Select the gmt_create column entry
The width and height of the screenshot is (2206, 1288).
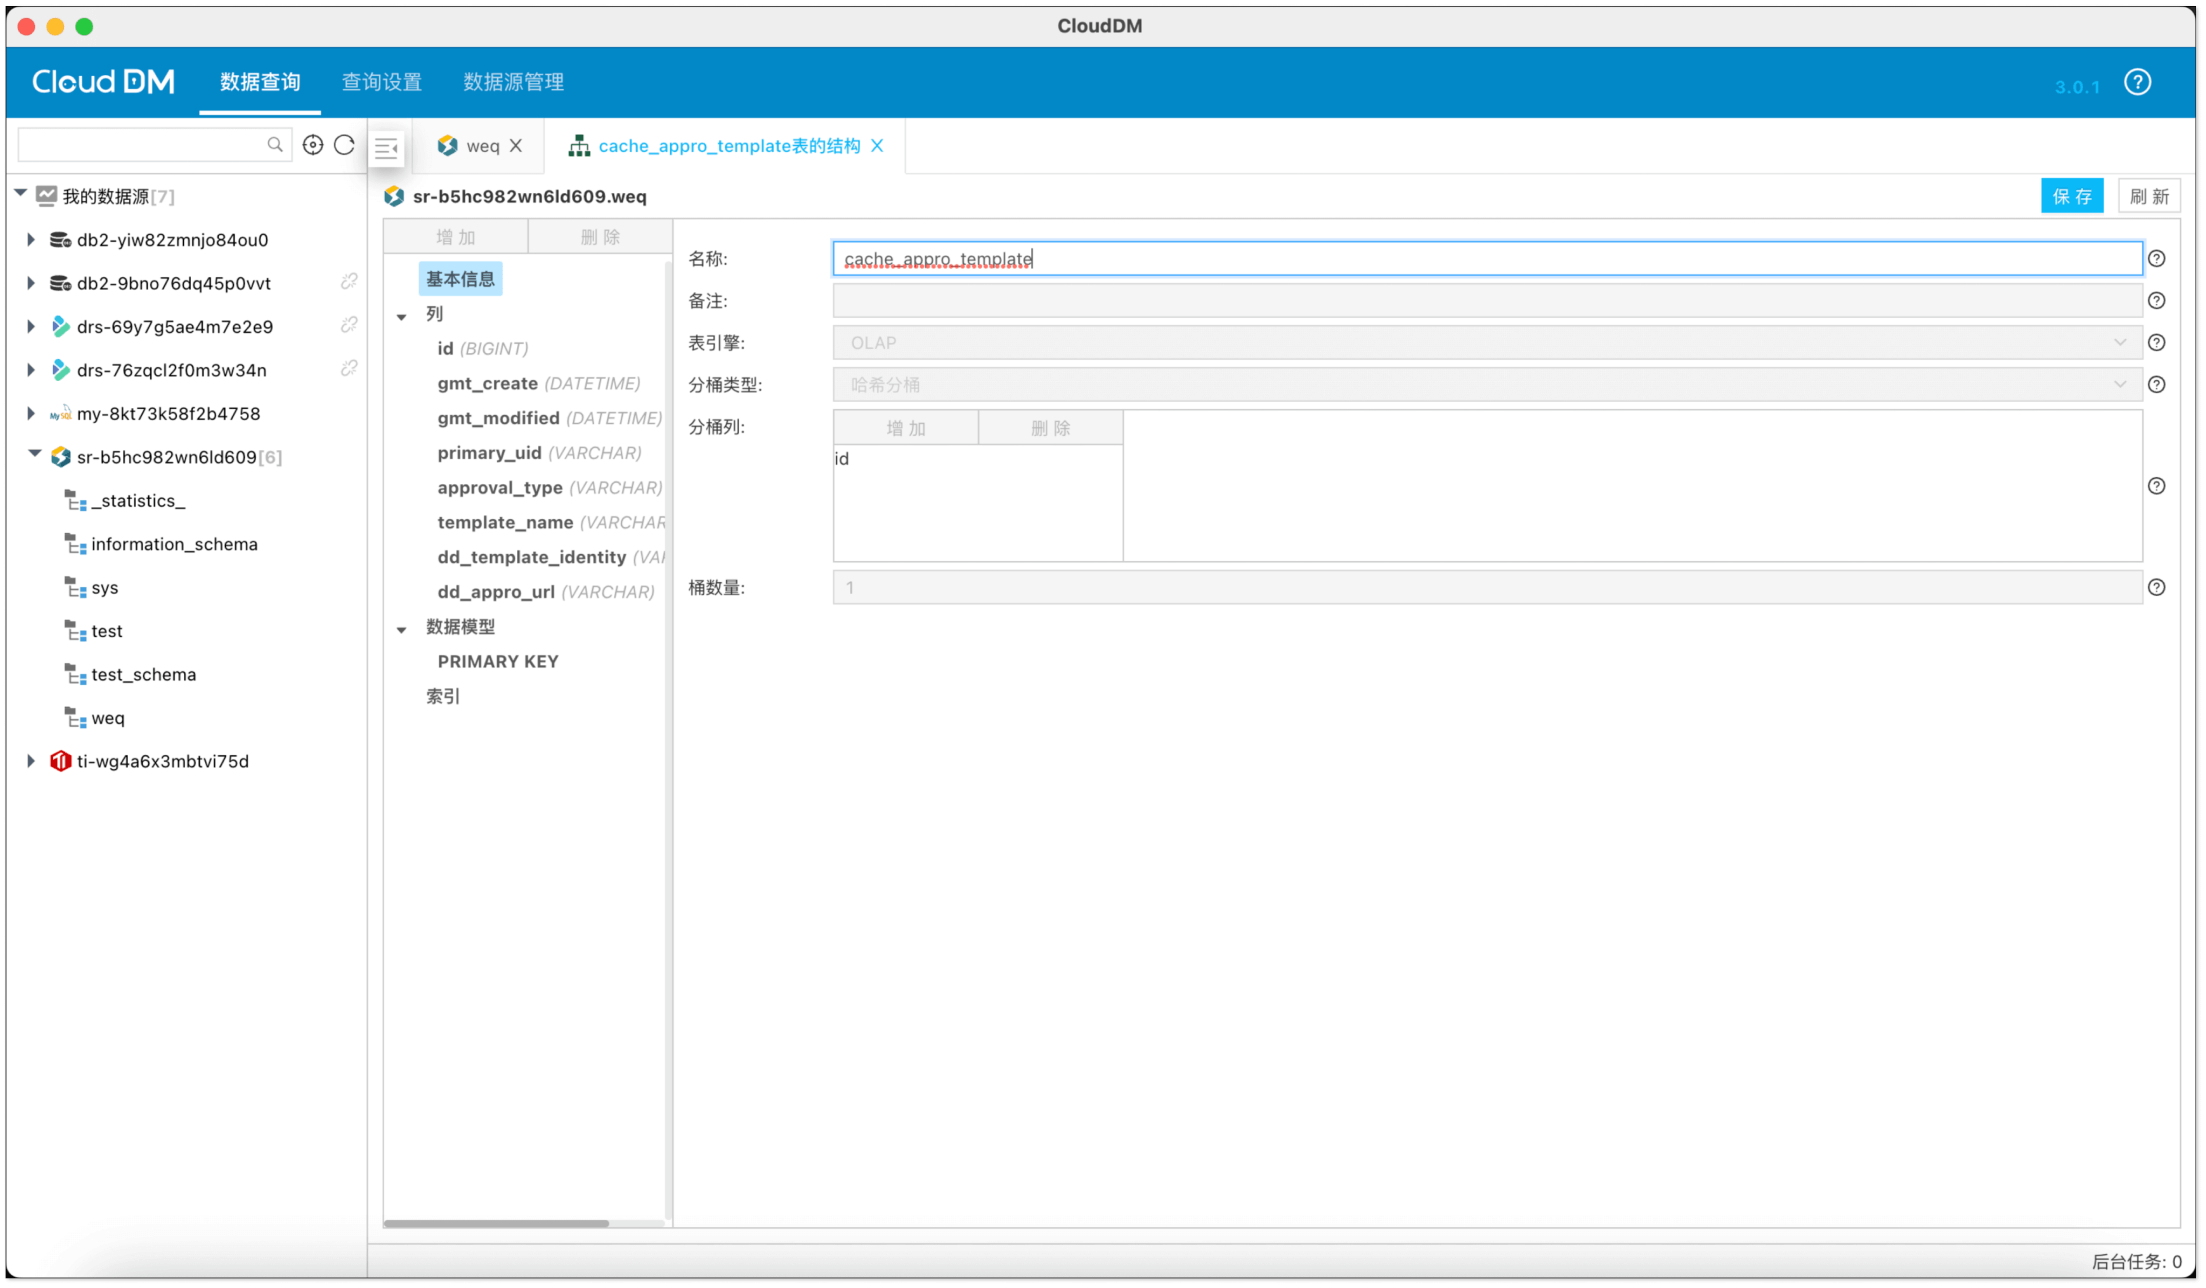[488, 384]
